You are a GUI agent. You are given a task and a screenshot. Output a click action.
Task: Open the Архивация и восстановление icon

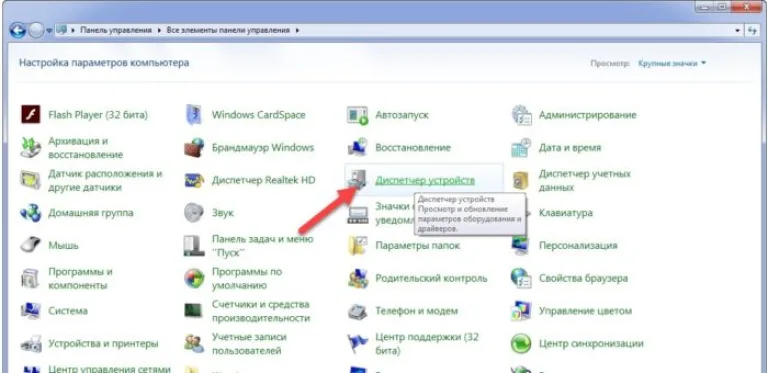30,148
